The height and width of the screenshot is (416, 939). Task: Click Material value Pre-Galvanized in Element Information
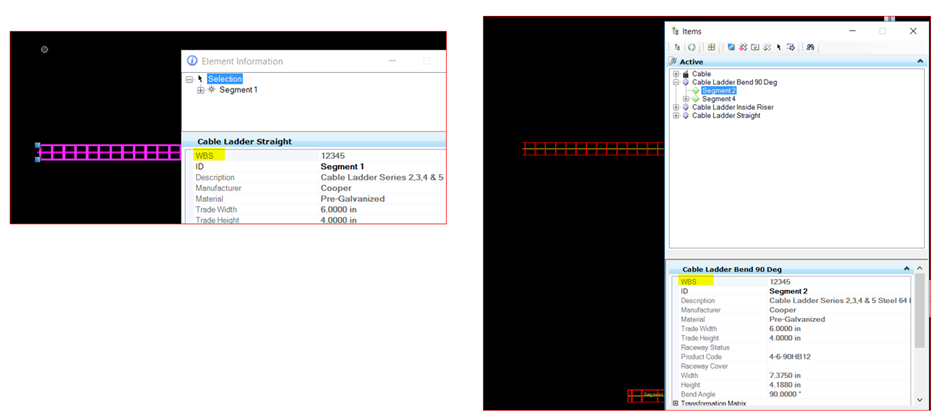353,199
